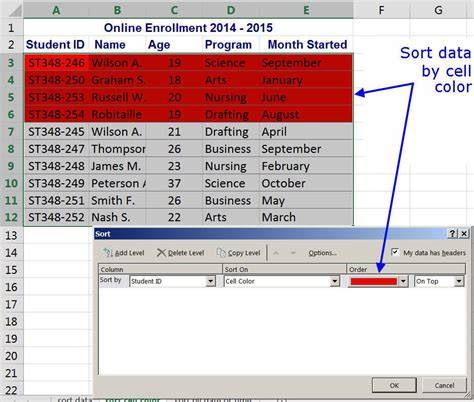Select column F header

[381, 10]
